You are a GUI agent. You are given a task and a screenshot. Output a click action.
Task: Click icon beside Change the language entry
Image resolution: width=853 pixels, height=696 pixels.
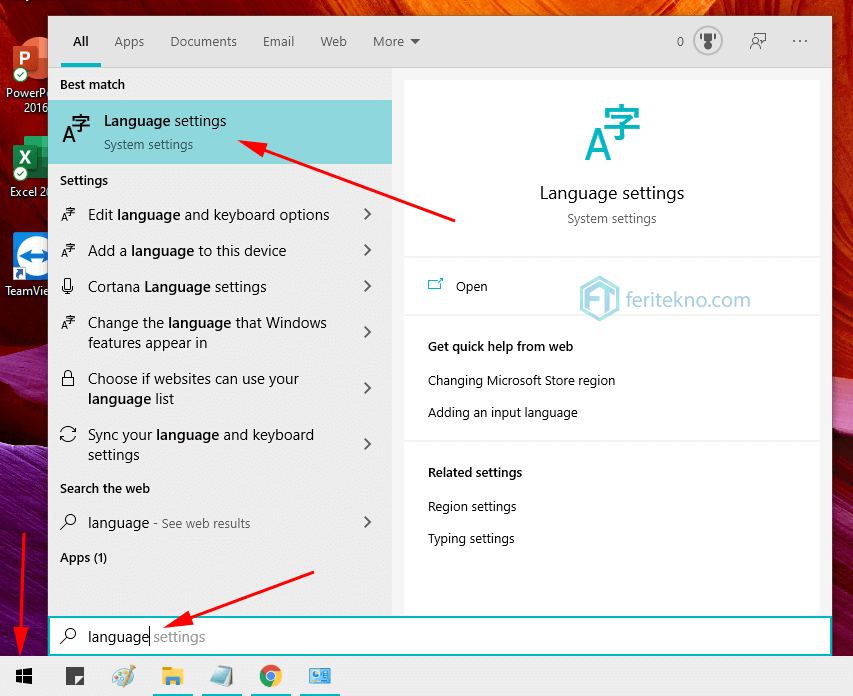pos(68,323)
